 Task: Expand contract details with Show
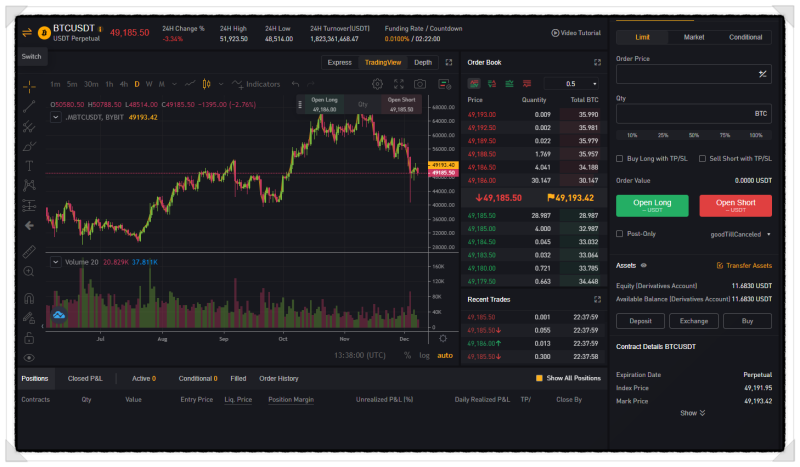click(x=692, y=413)
